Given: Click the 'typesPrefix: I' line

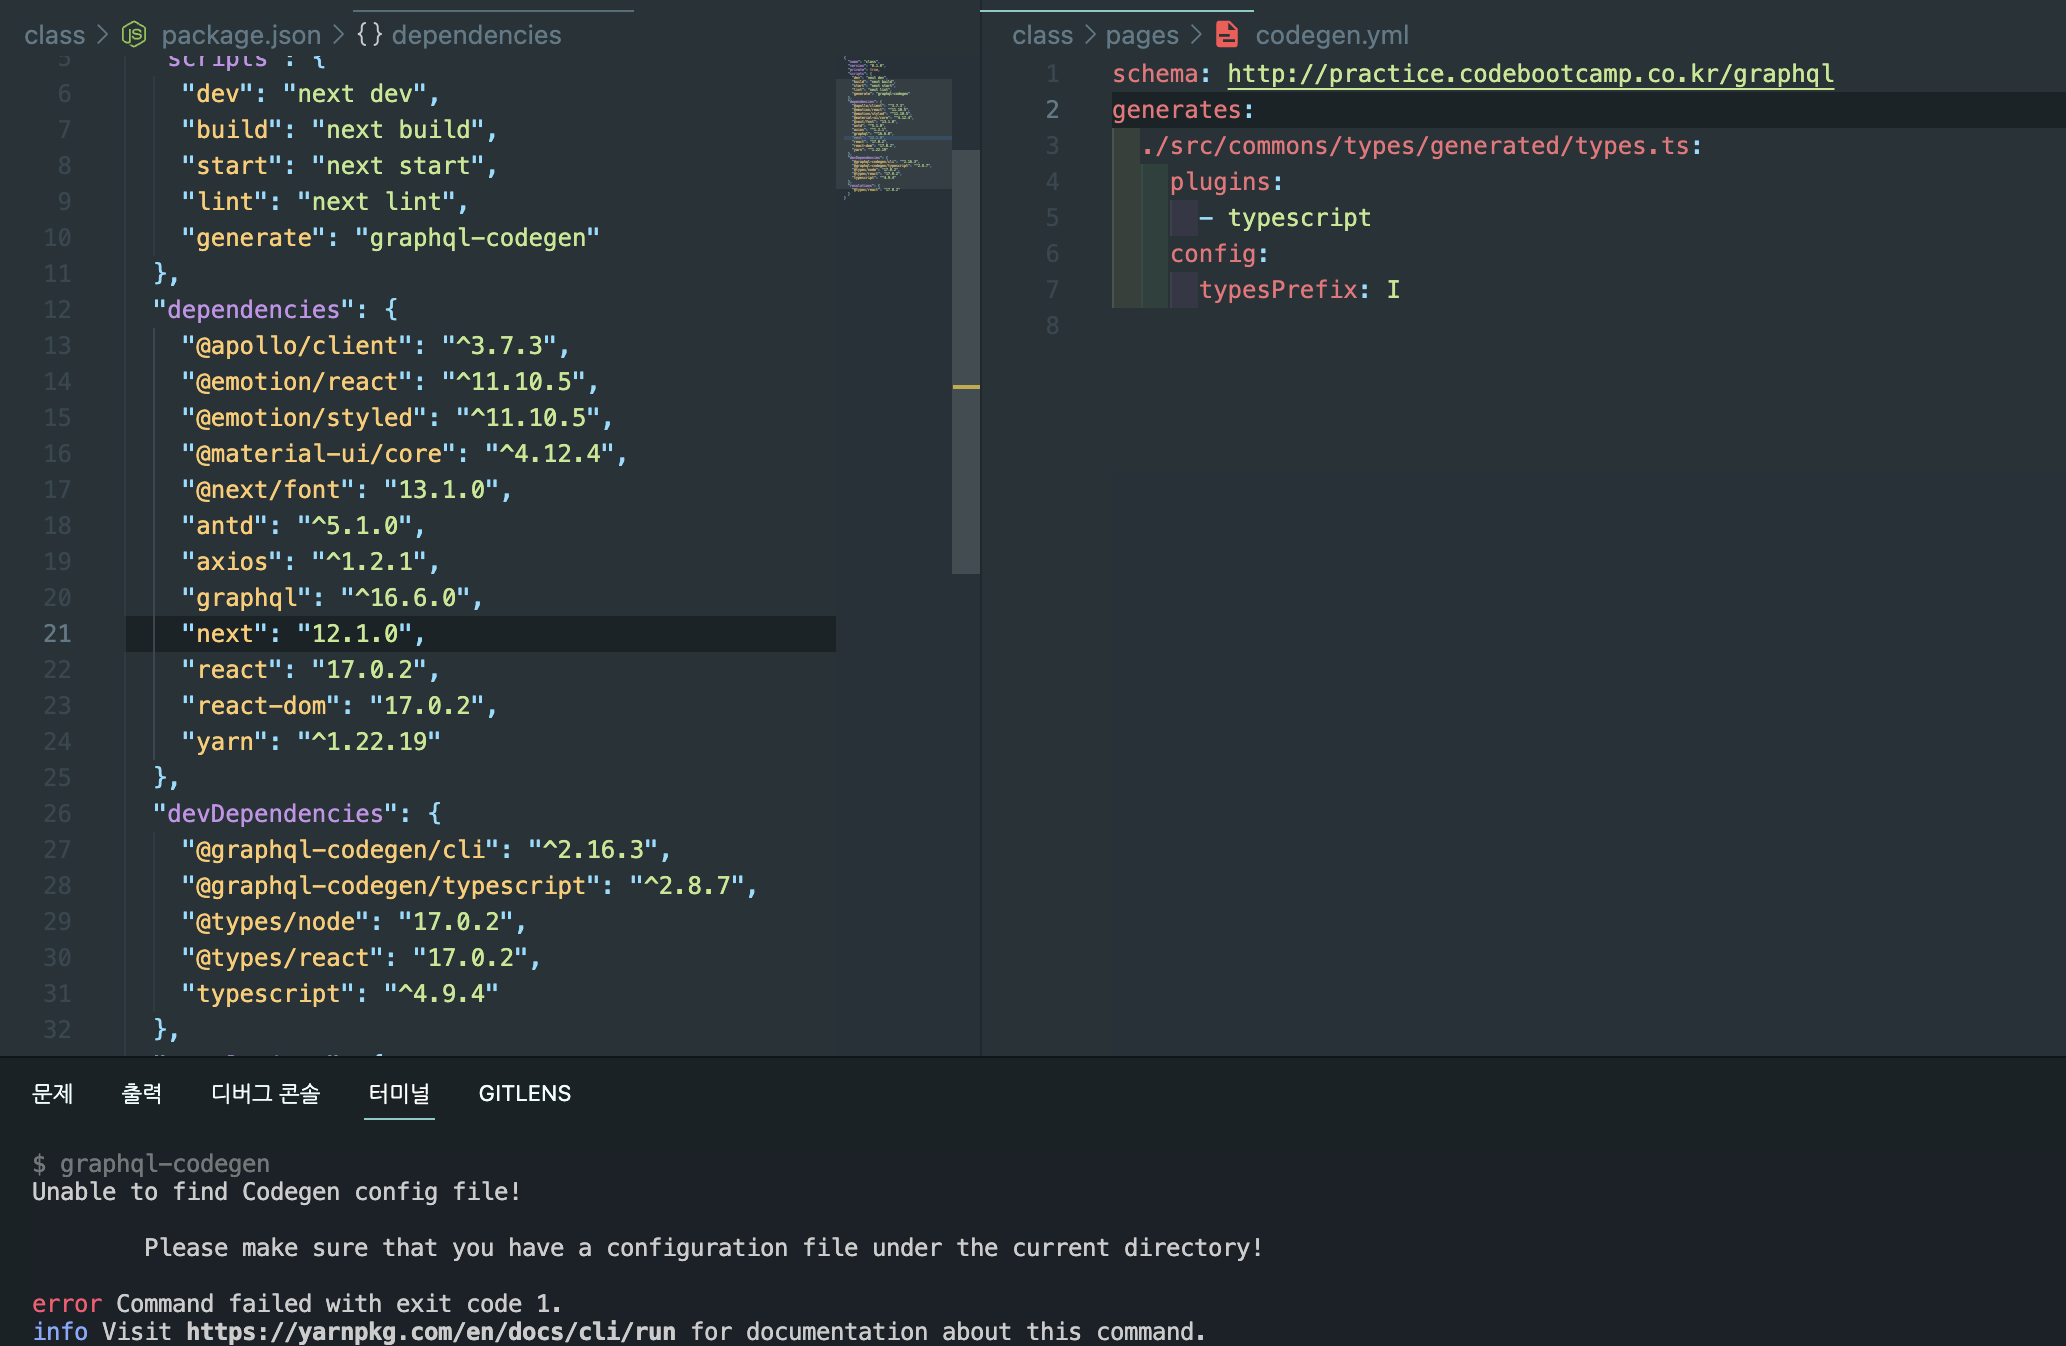Looking at the screenshot, I should tap(1299, 290).
